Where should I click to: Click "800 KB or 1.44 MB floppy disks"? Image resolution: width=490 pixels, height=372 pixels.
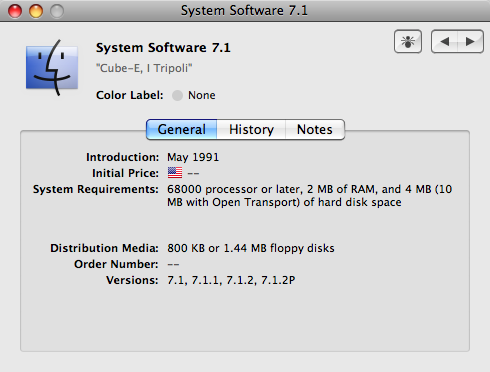coord(251,248)
